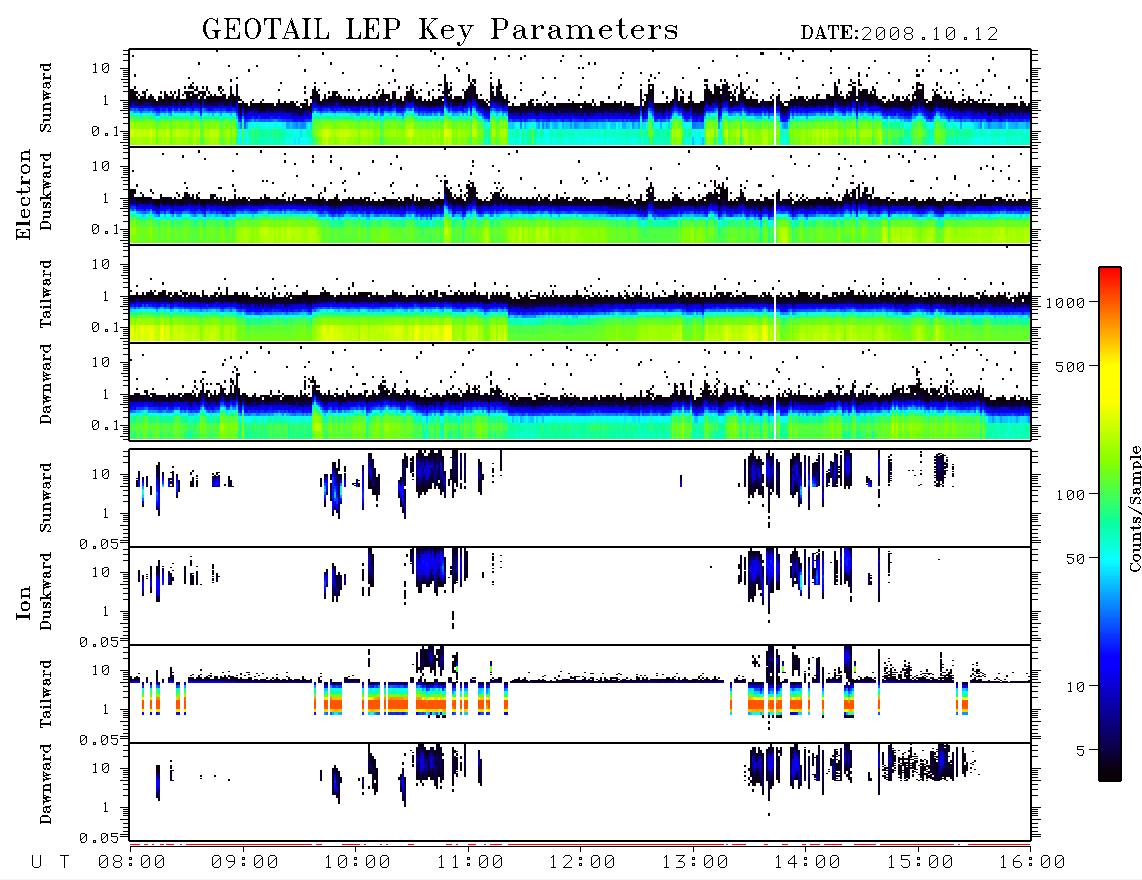Click the Electron Tailward spectrogram panel
Viewport: 1142px width, 880px height.
point(580,294)
